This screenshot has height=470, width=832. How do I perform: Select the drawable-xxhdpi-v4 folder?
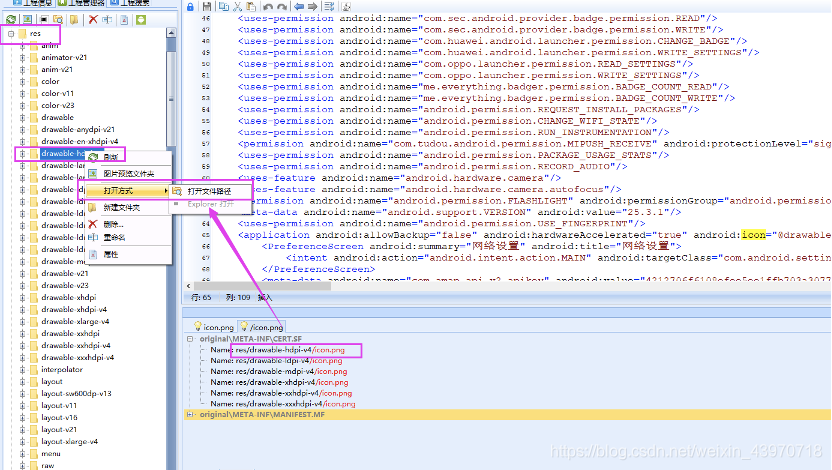[x=76, y=345]
